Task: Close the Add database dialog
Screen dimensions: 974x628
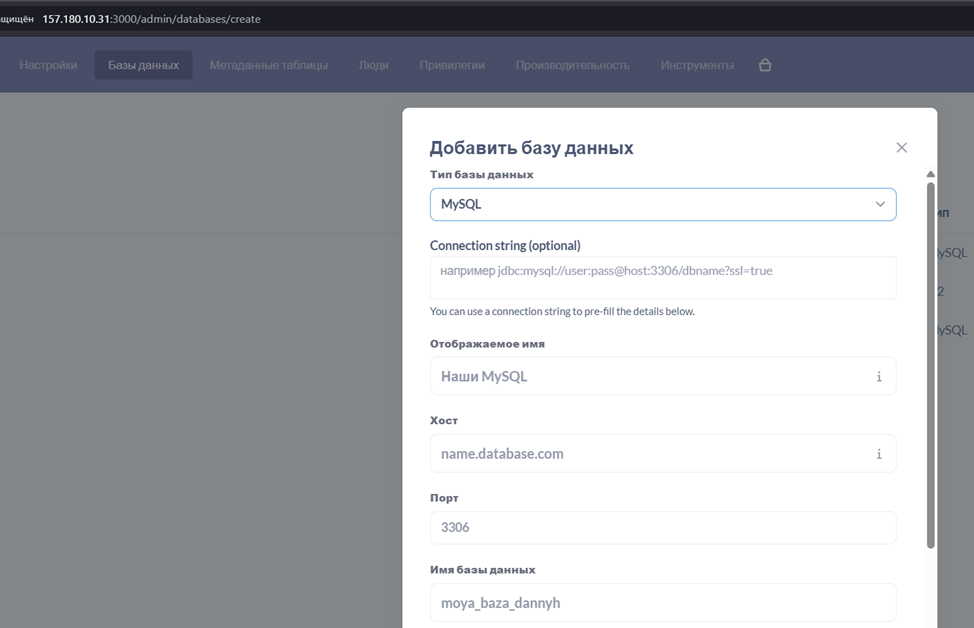Action: coord(901,147)
